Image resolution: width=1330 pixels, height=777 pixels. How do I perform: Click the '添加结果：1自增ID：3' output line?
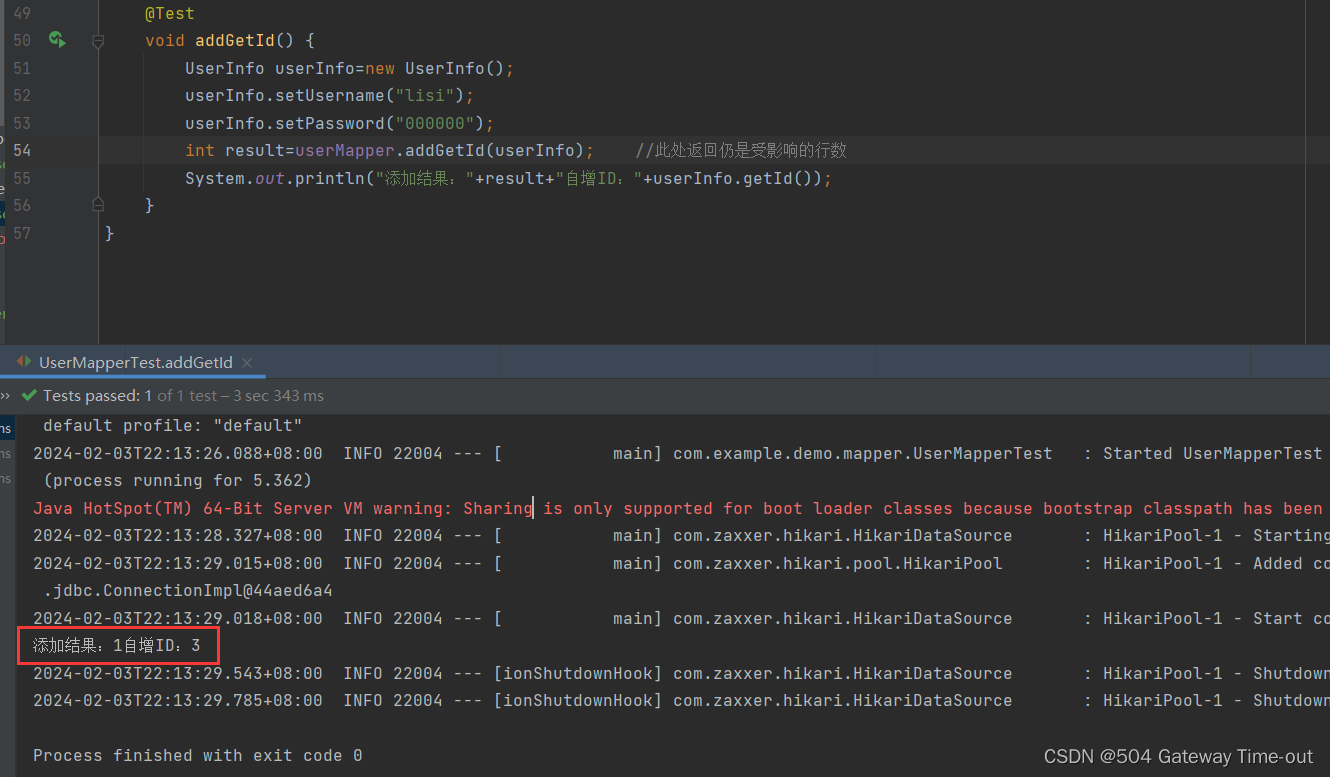[x=117, y=645]
